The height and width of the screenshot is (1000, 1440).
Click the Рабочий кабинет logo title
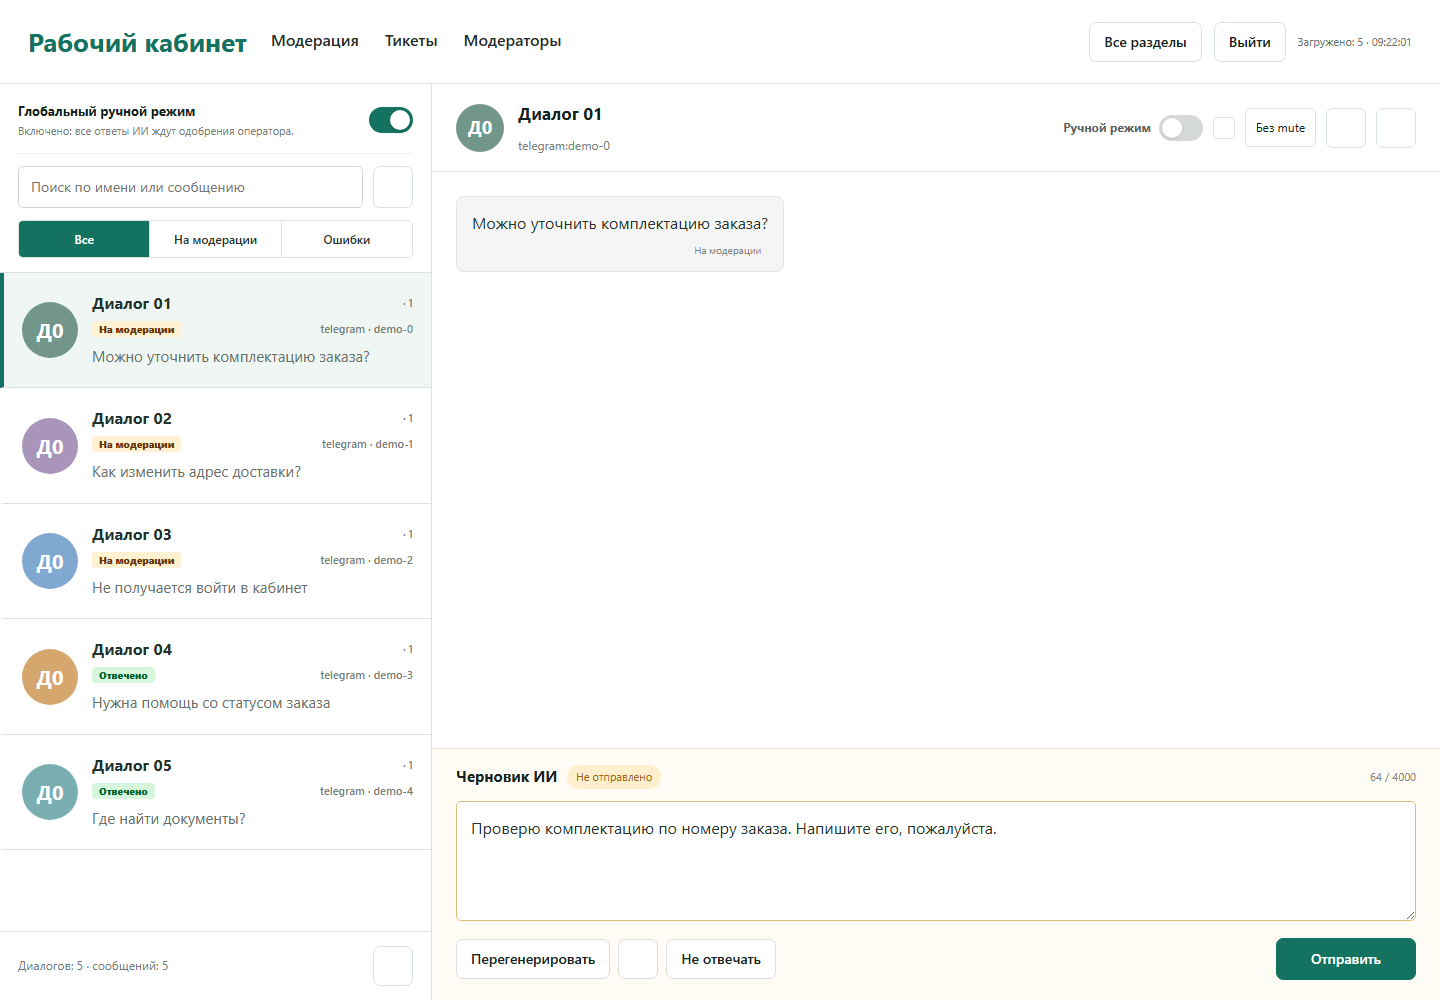(x=137, y=43)
